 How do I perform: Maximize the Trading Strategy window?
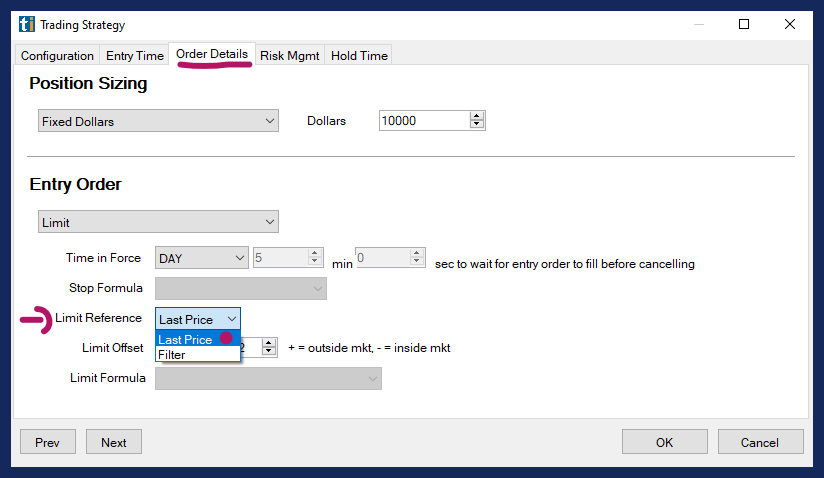pyautogui.click(x=744, y=24)
